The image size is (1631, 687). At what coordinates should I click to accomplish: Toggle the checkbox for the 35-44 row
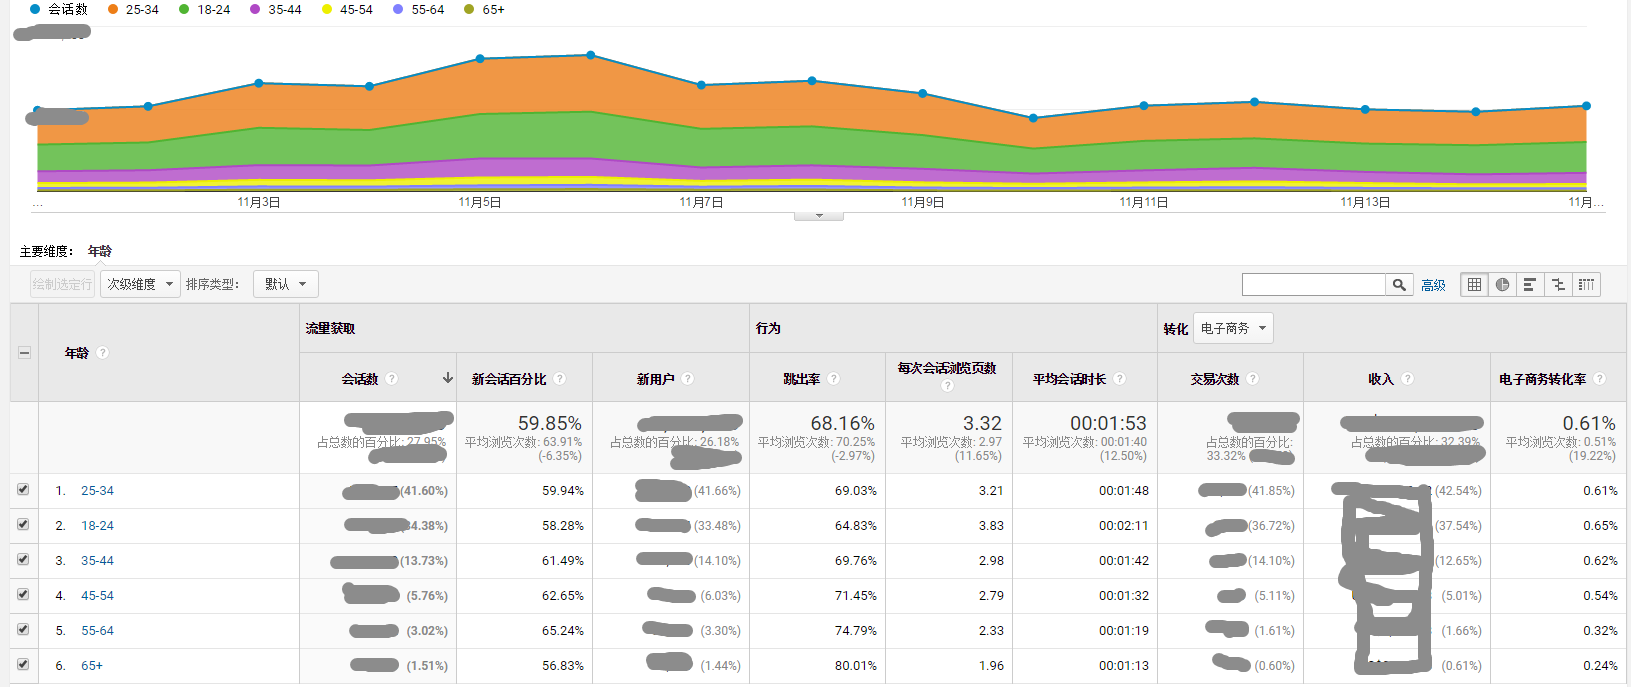tap(23, 560)
